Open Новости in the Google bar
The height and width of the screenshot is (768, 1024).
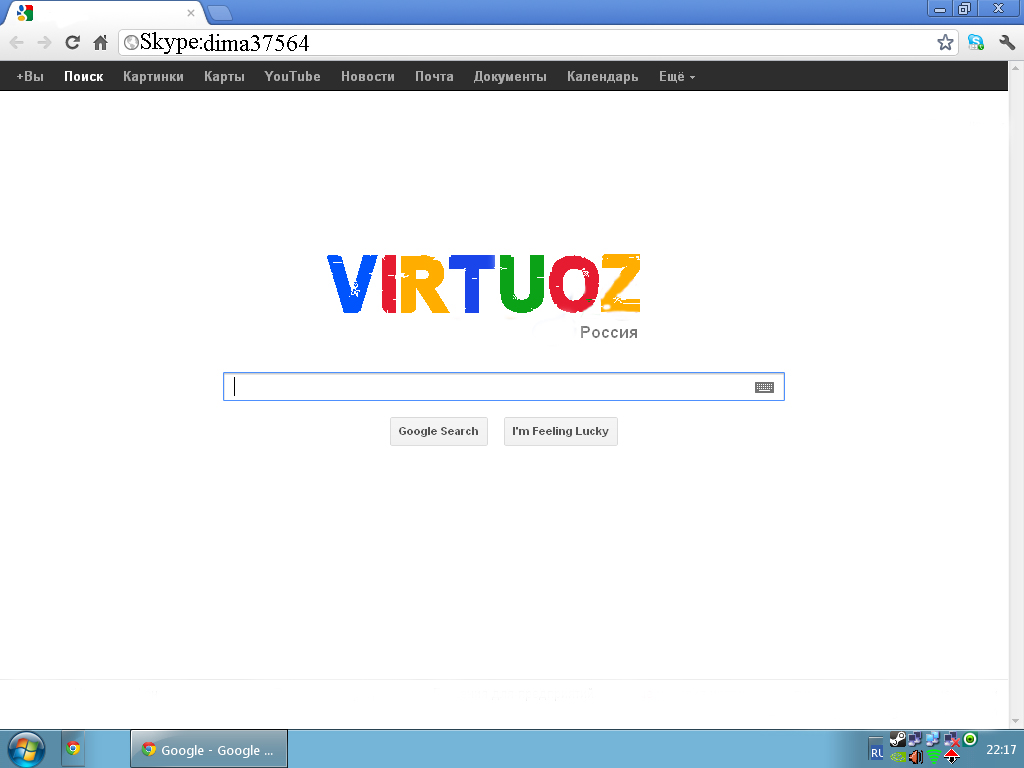(x=368, y=76)
